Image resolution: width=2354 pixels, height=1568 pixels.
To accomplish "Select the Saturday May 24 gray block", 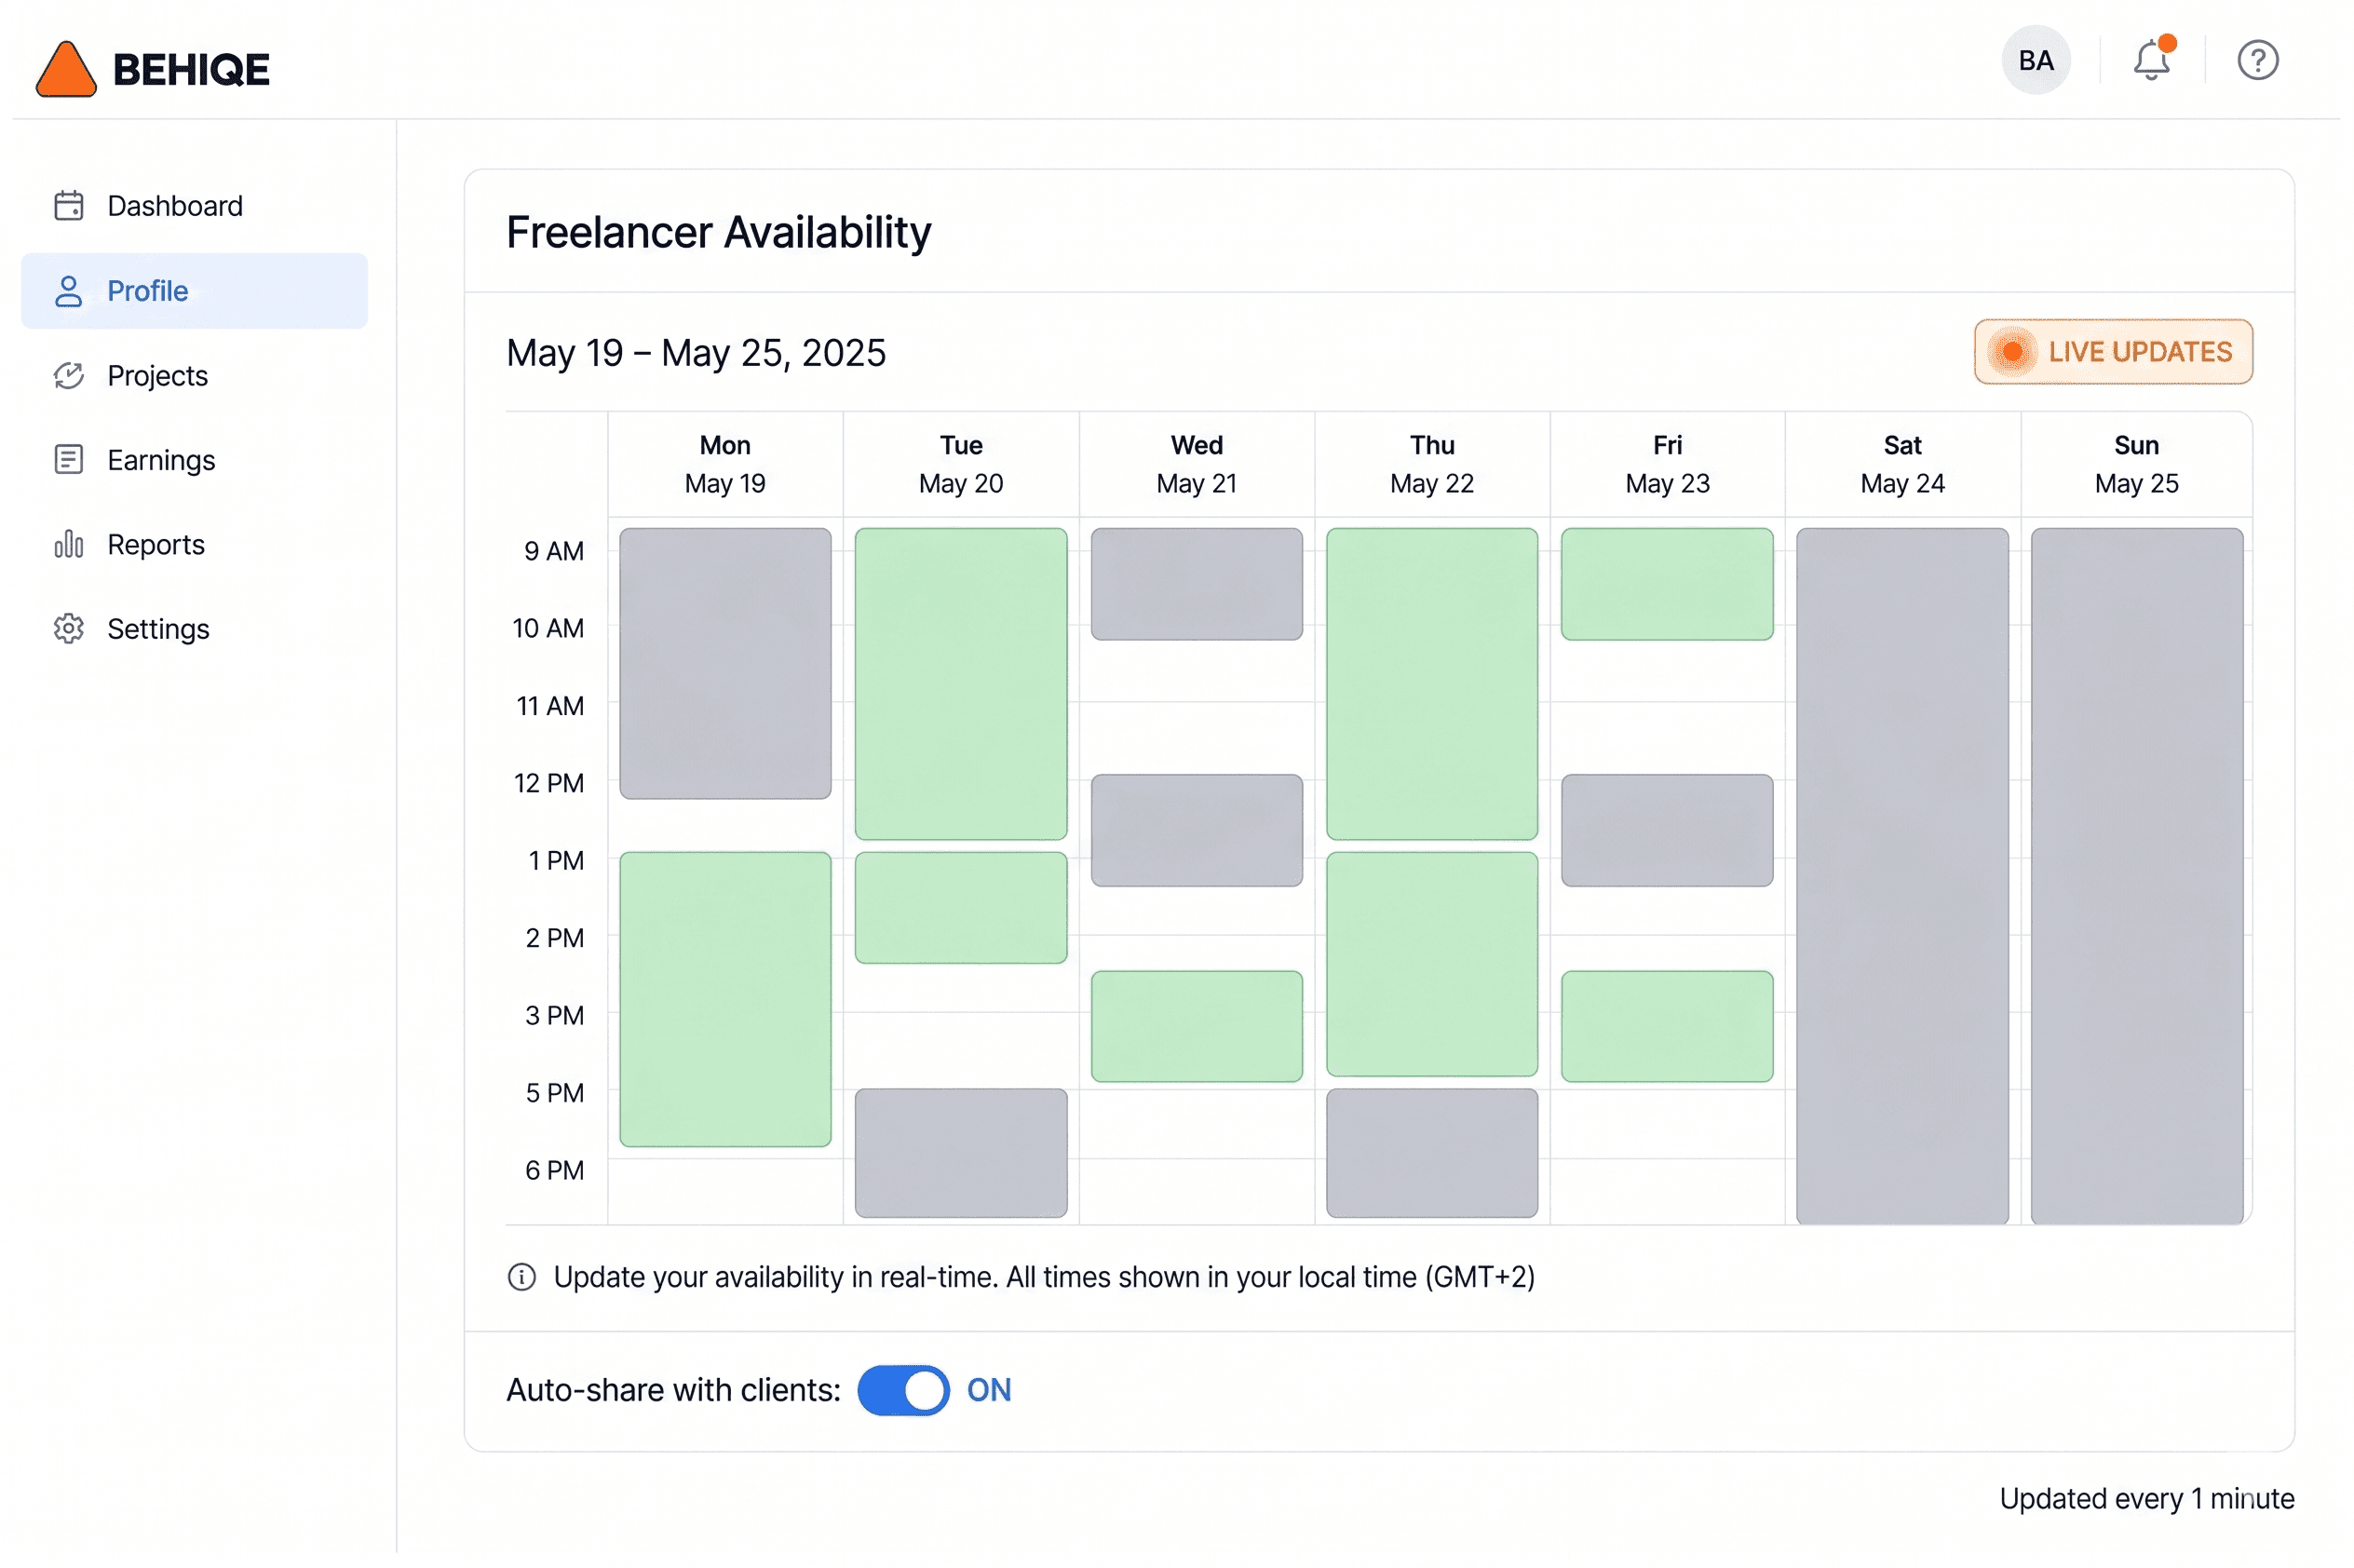I will point(1902,876).
